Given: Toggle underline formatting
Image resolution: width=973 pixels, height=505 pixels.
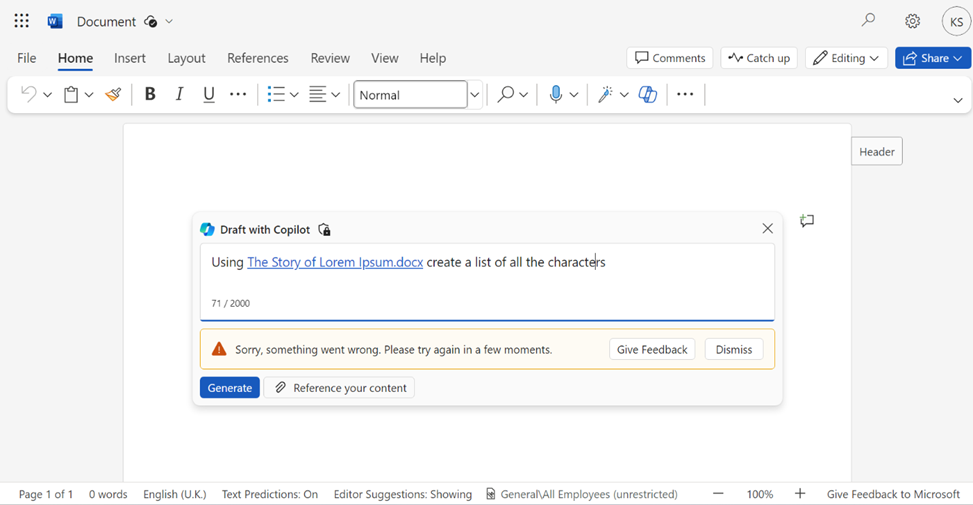Looking at the screenshot, I should (x=208, y=94).
